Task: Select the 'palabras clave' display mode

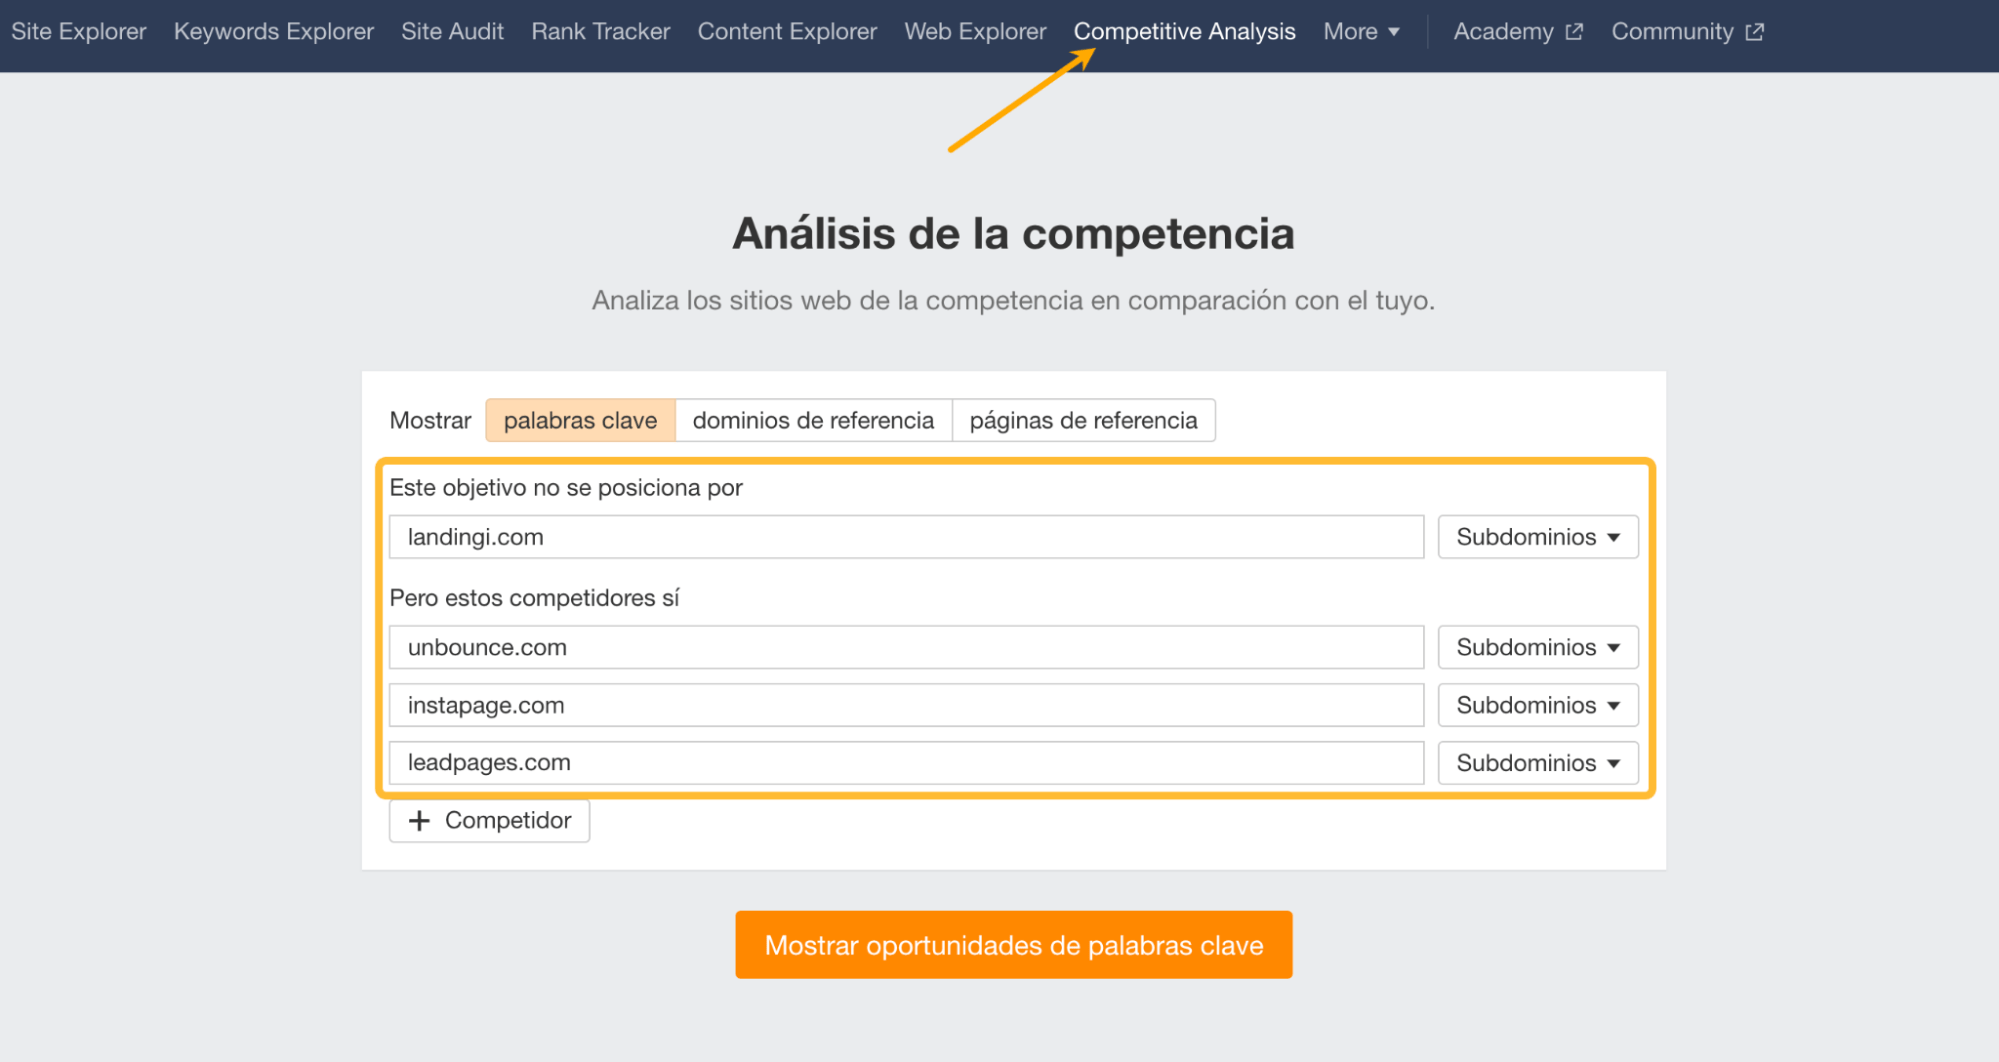Action: point(580,420)
